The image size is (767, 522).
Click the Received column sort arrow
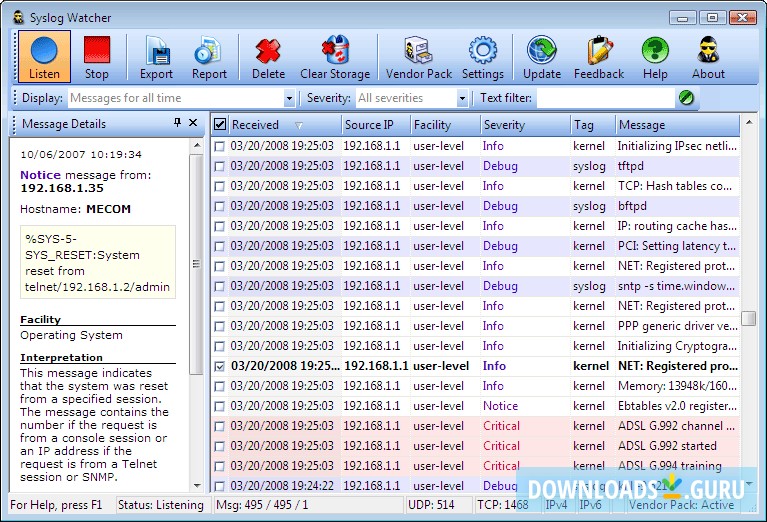299,126
